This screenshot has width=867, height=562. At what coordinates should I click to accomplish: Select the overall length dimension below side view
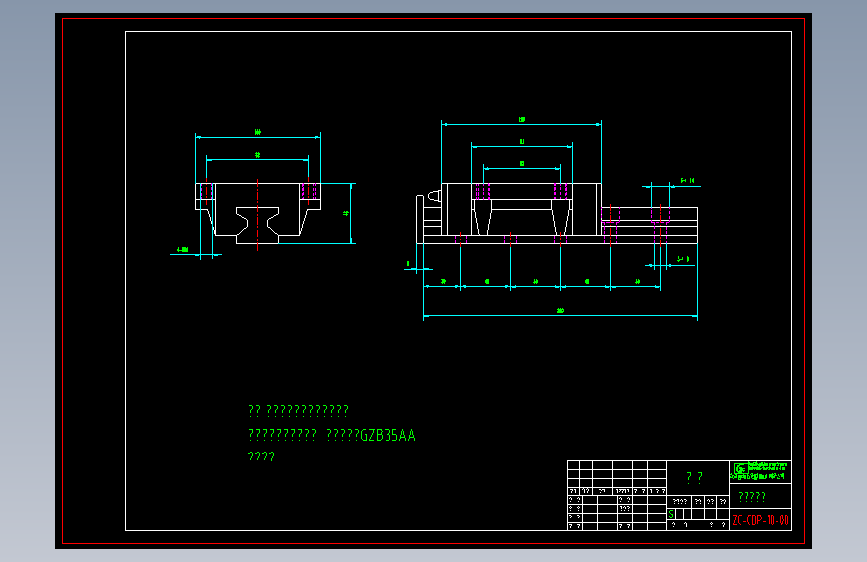(x=560, y=313)
